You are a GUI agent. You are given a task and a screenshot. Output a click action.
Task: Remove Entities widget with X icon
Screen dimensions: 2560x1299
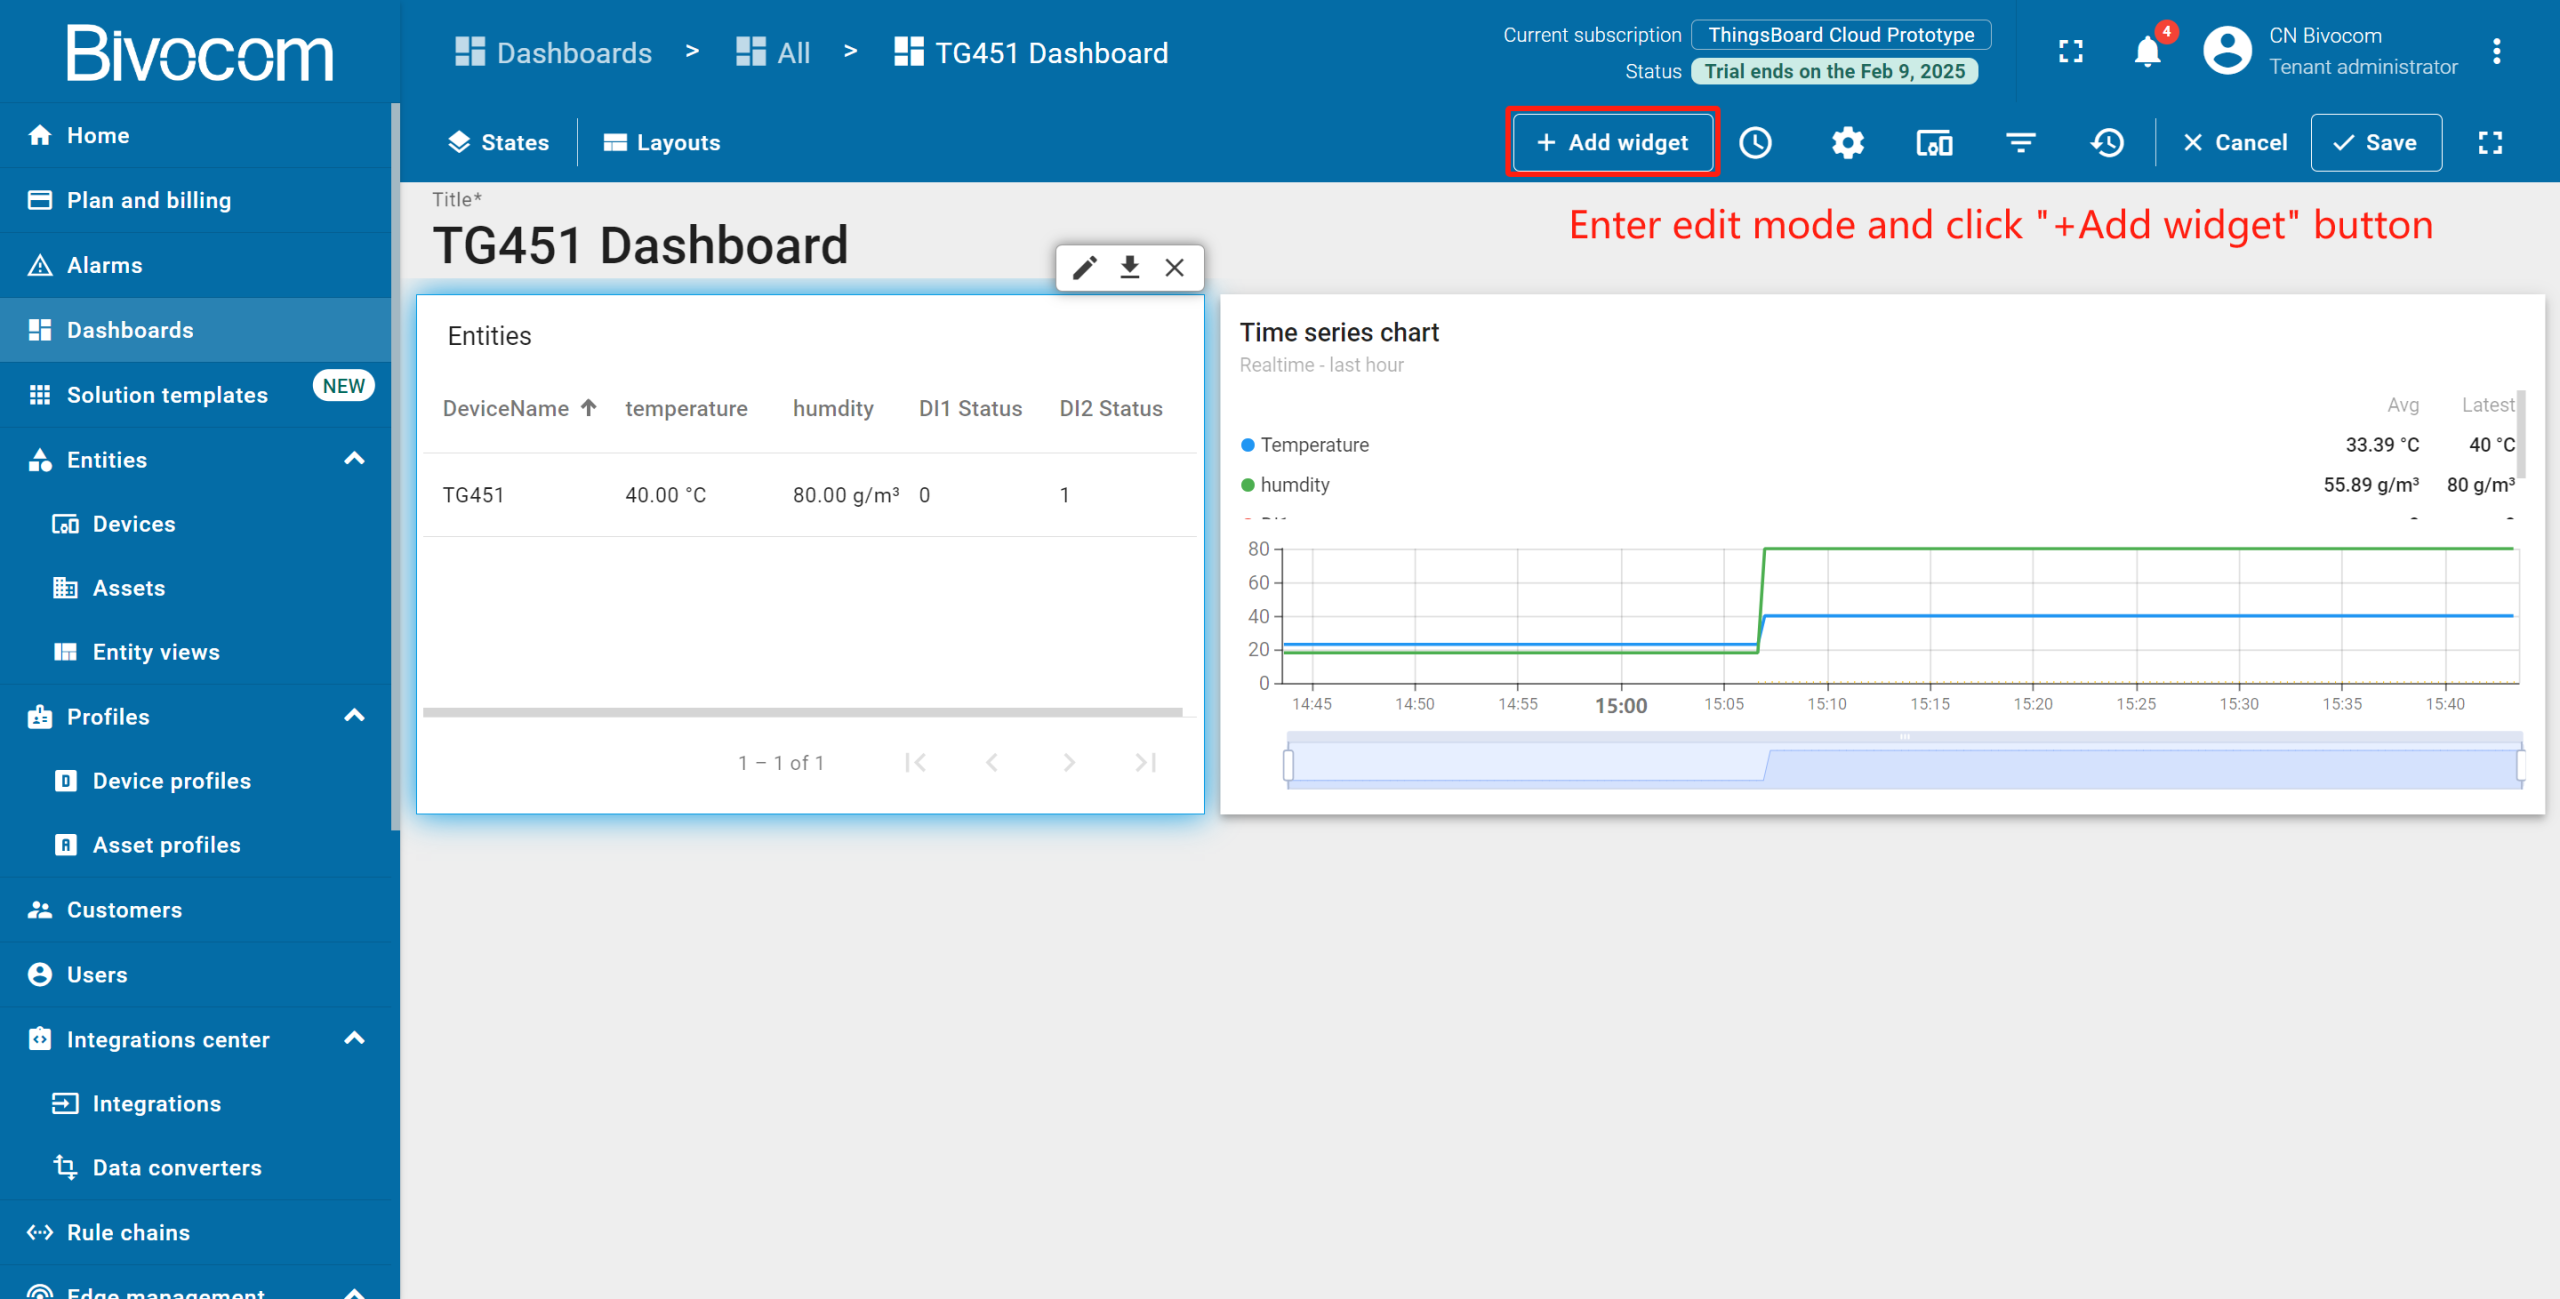[1174, 268]
